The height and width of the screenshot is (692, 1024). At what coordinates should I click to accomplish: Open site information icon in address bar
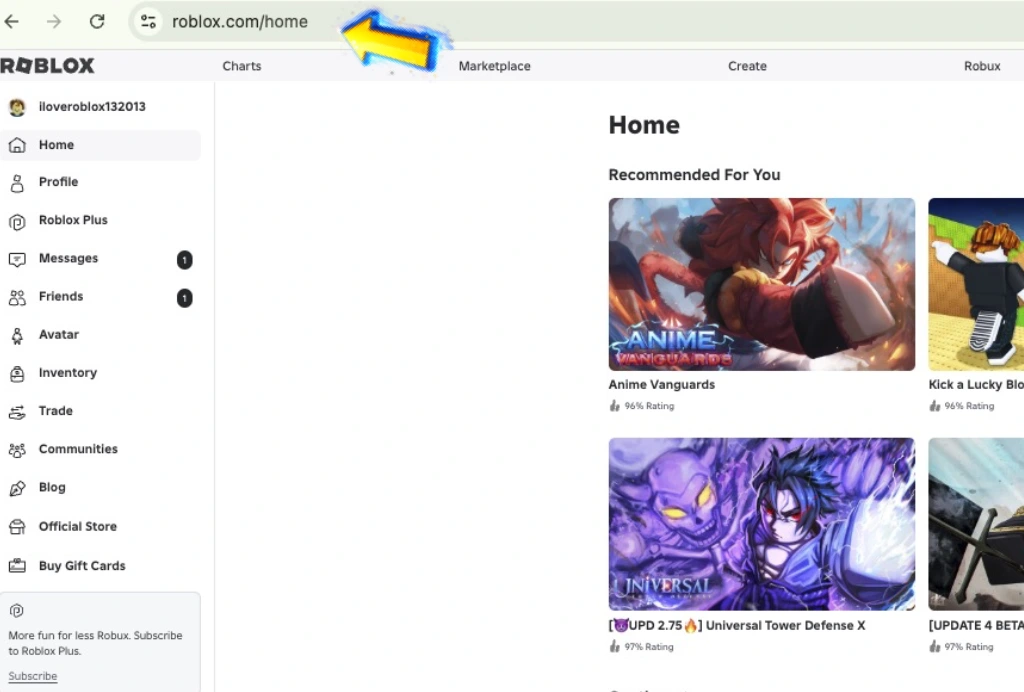coord(148,22)
